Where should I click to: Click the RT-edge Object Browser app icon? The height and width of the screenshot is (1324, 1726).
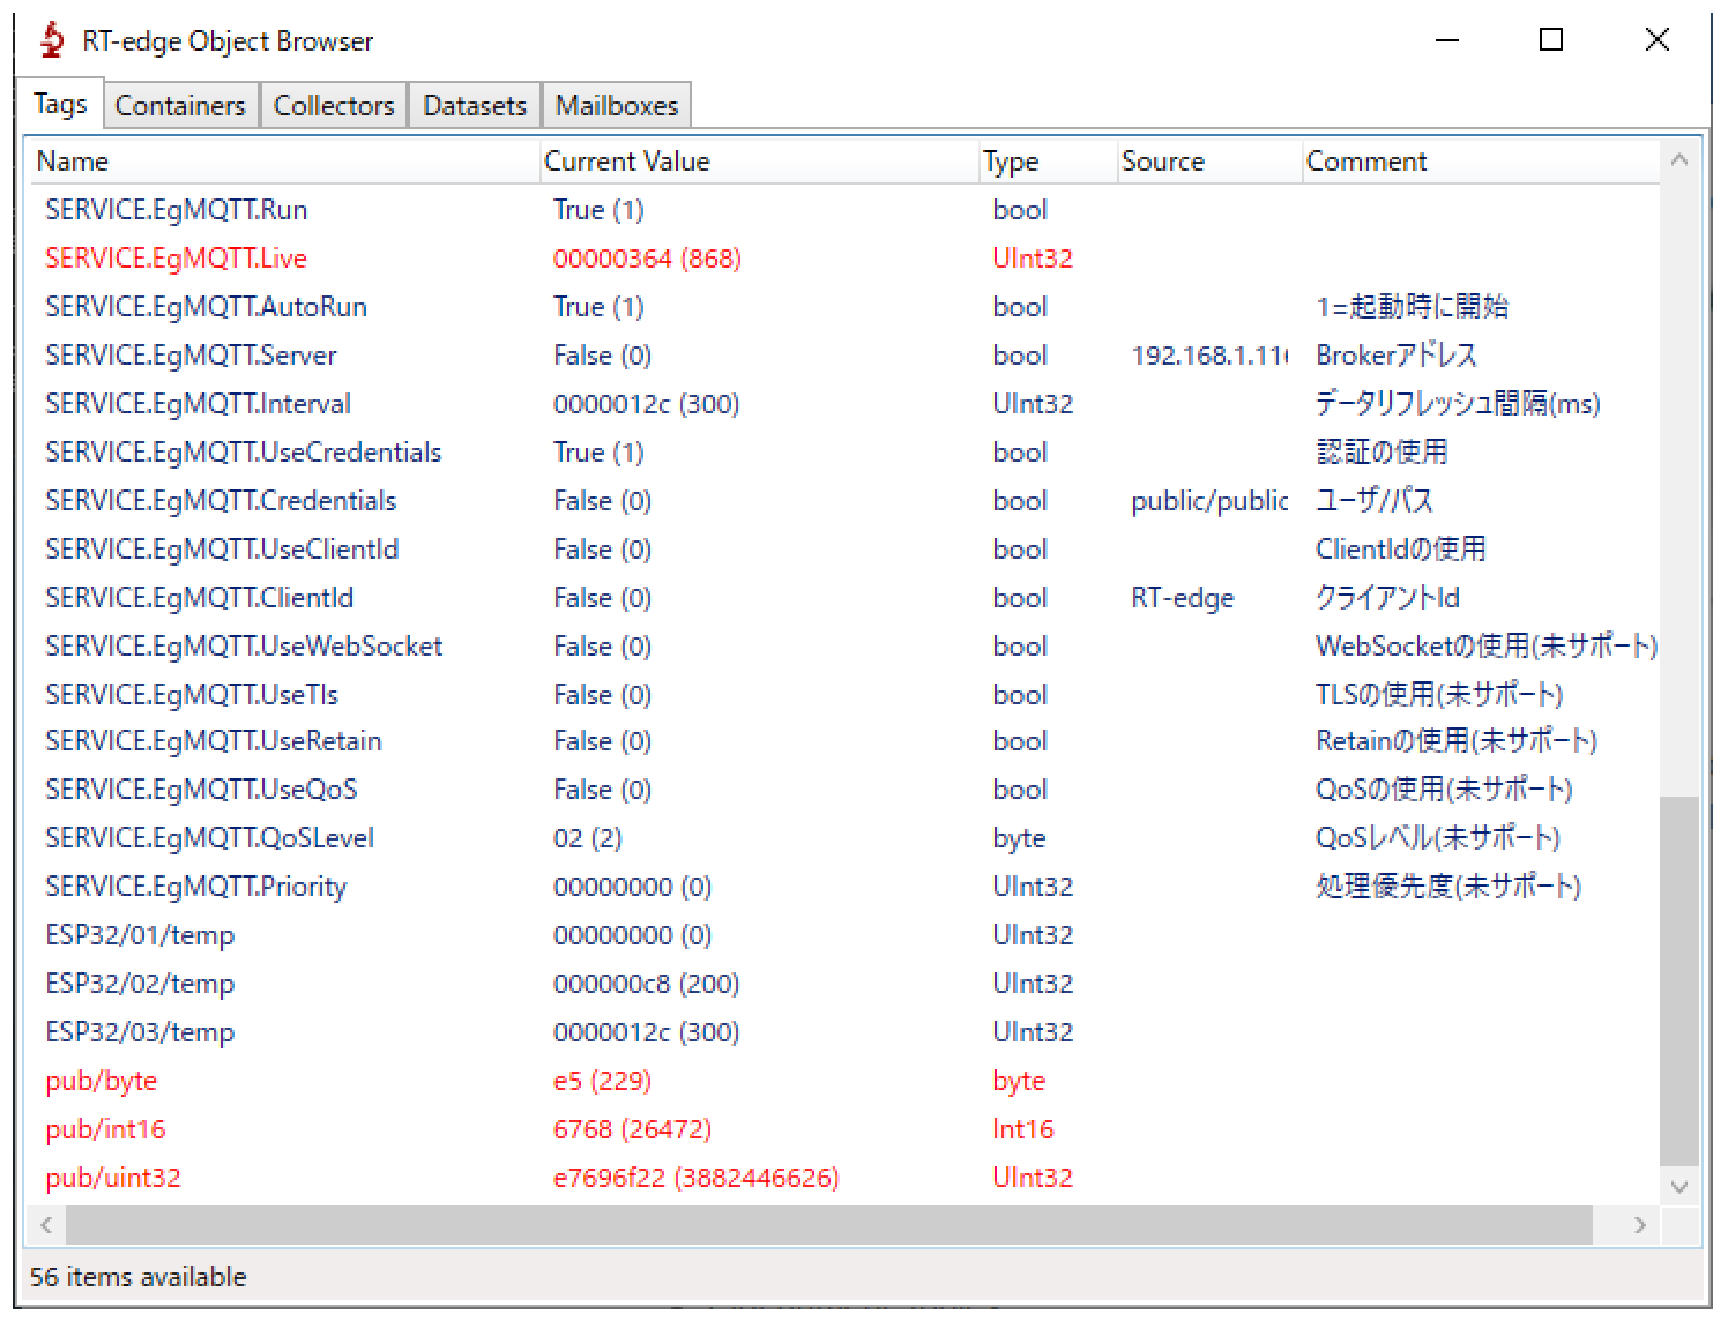point(52,41)
